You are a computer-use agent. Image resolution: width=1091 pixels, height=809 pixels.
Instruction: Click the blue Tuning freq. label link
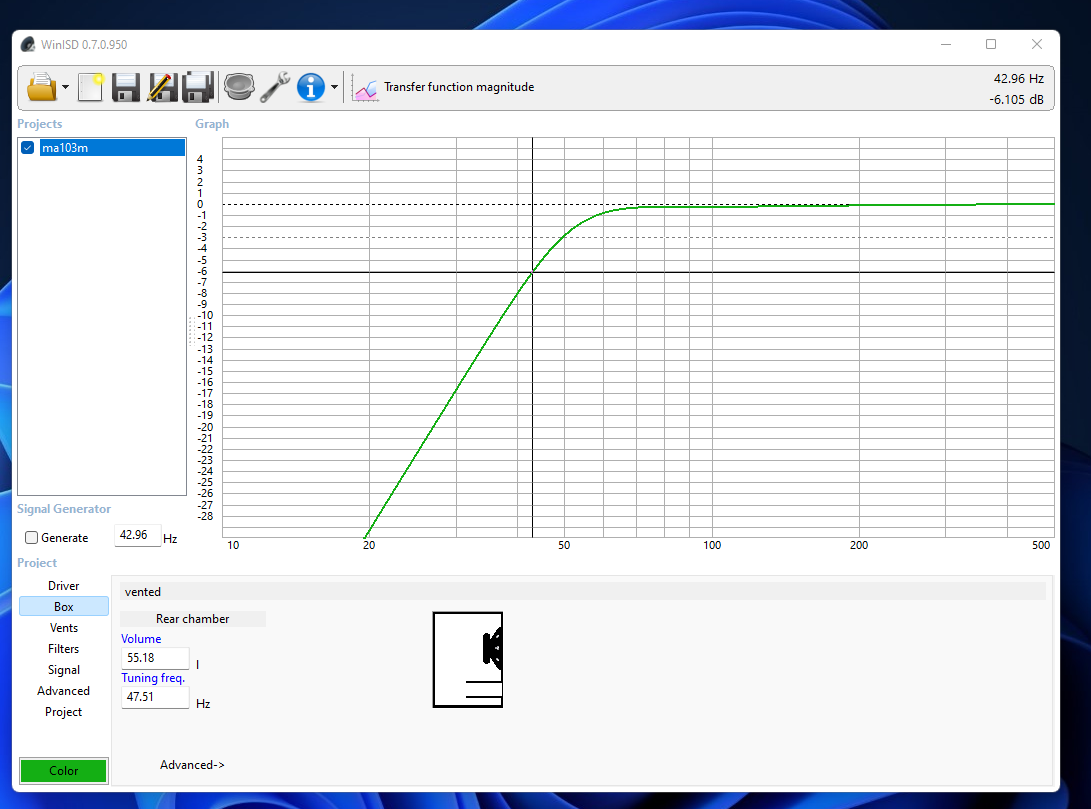(x=153, y=678)
